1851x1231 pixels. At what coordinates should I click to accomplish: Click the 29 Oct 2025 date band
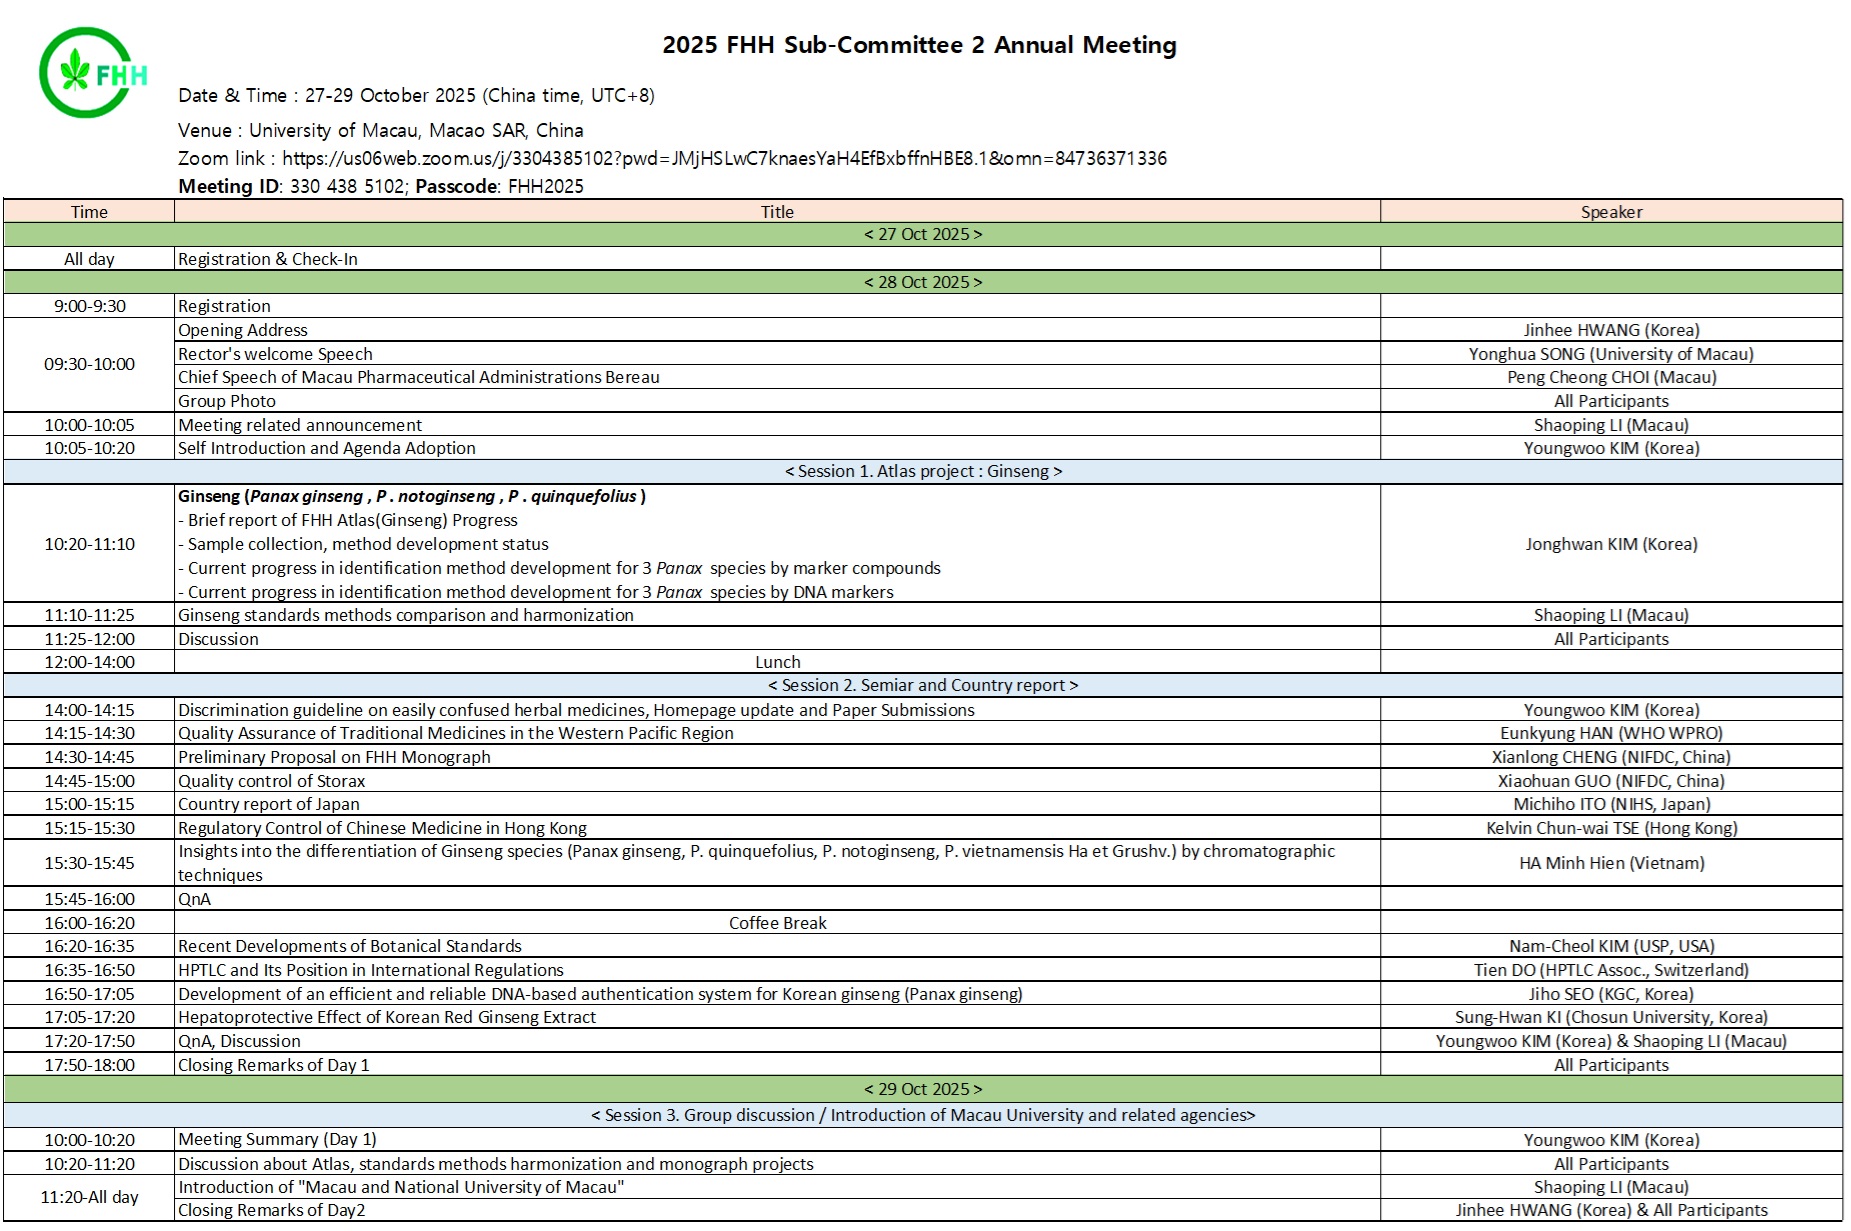click(x=922, y=1089)
